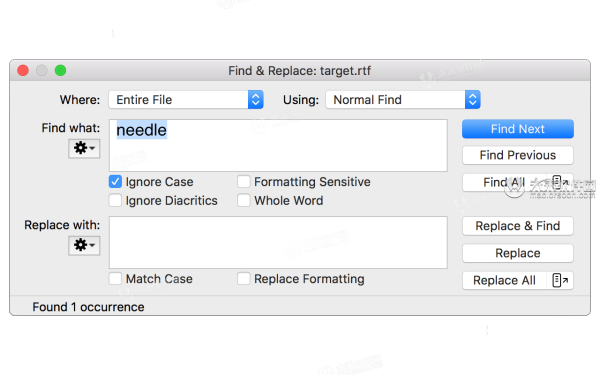Image resolution: width=600 pixels, height=375 pixels.
Task: Click inside the Replace with text field
Action: (x=278, y=243)
